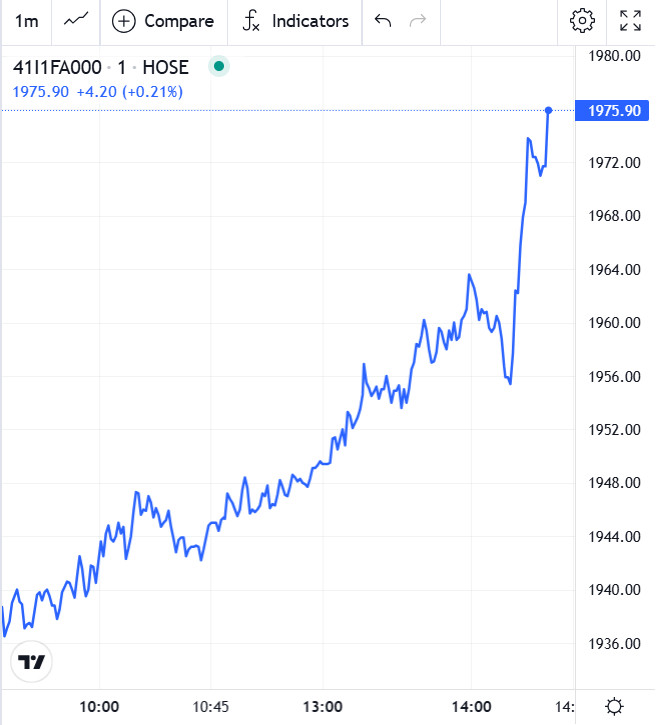Open the line chart style selector

(x=75, y=21)
